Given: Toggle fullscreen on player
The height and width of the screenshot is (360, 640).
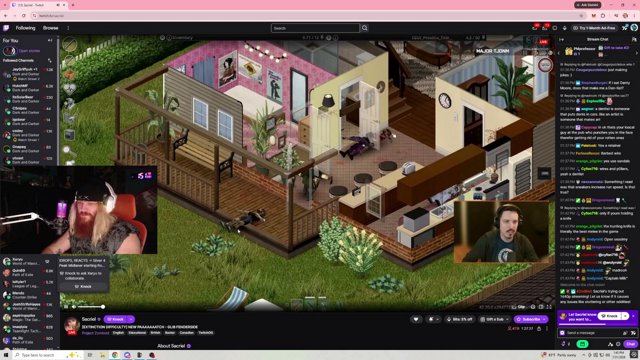Looking at the screenshot, I should tap(549, 307).
